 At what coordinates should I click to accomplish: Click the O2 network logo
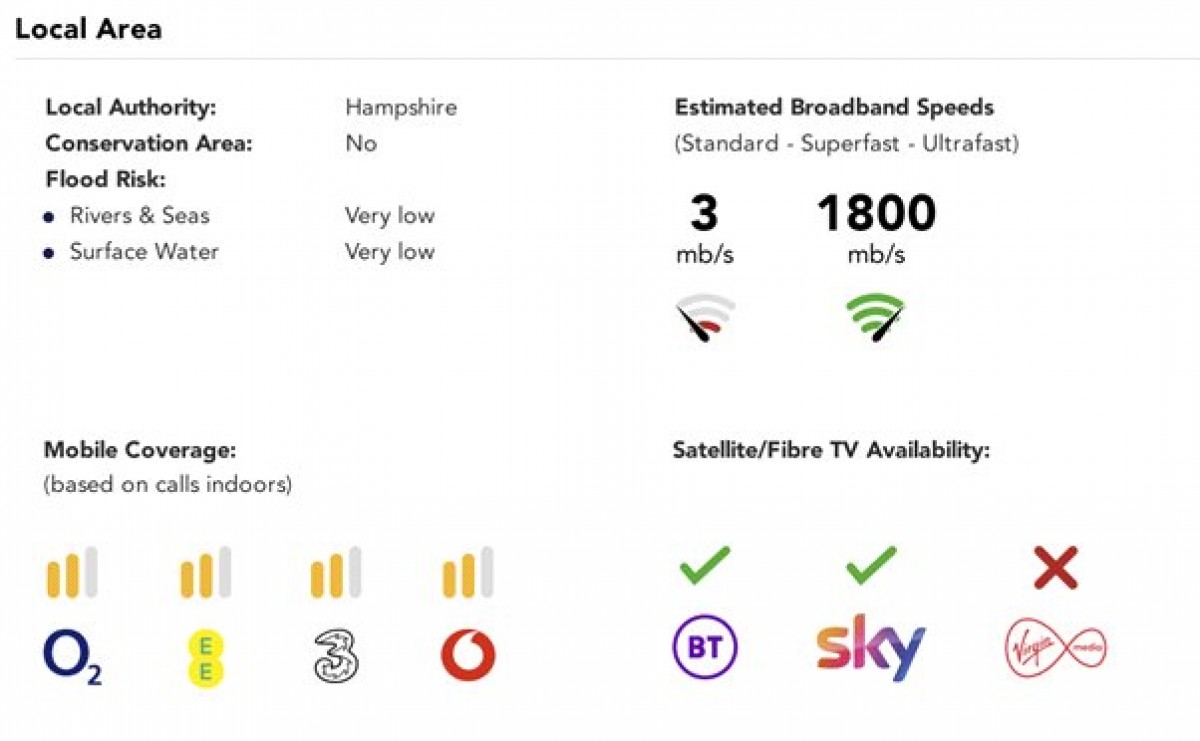coord(72,656)
